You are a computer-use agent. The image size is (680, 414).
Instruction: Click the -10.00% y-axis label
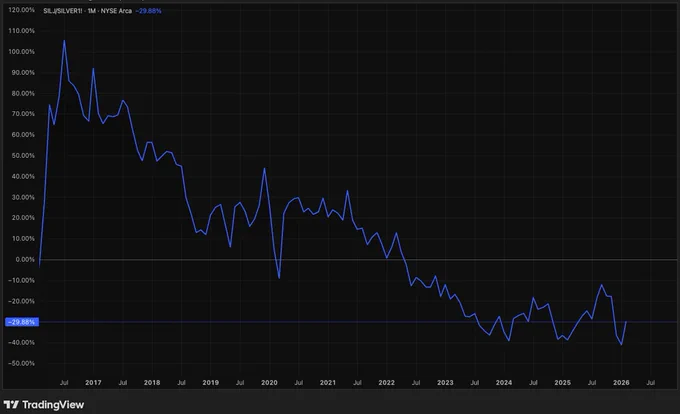21,280
